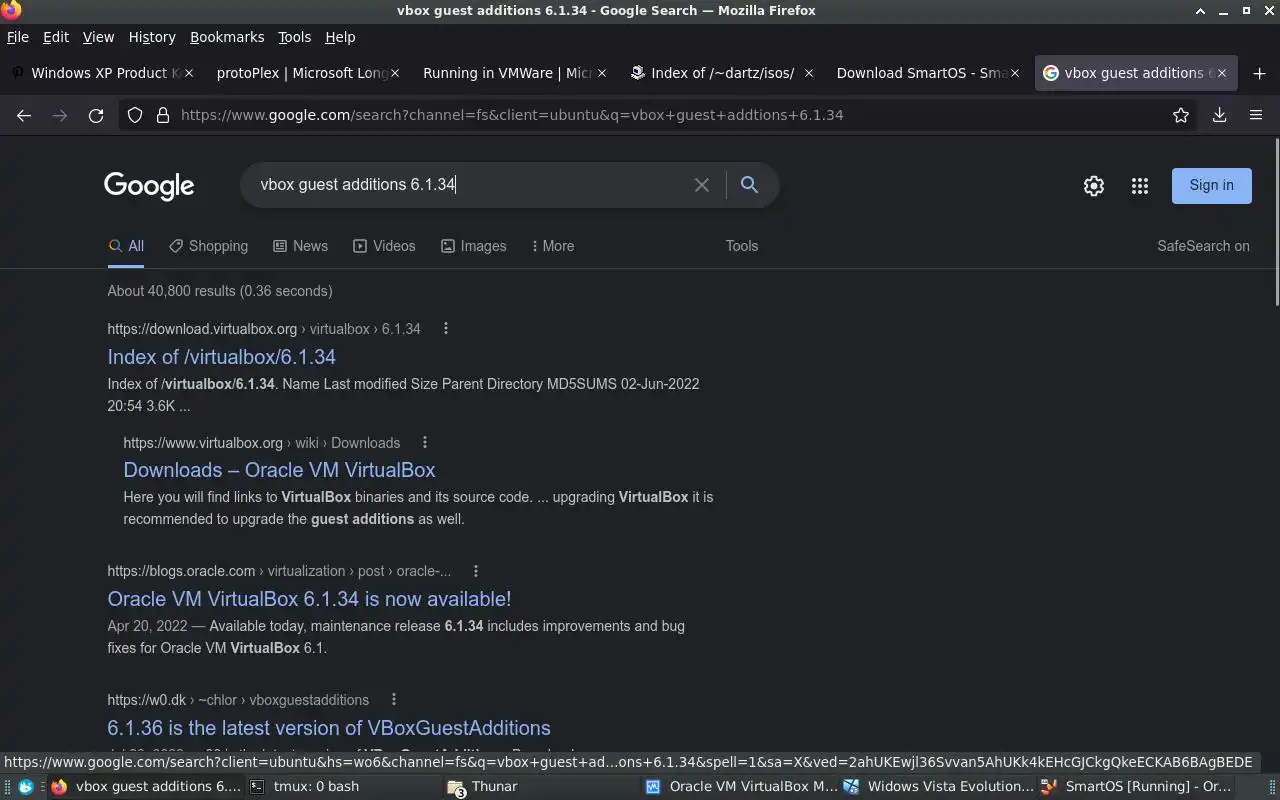Close the protoPlex Microsoft Longhorn tab
This screenshot has height=800, width=1280.
tap(395, 73)
